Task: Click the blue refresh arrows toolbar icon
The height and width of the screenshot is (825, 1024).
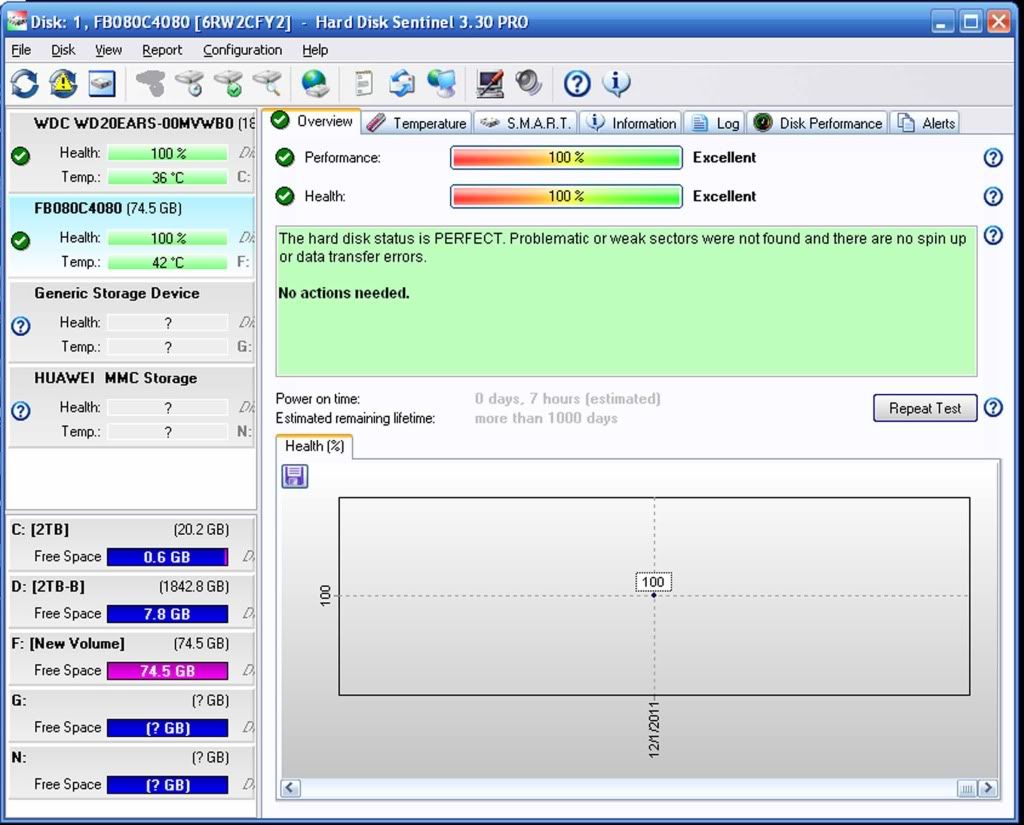Action: pyautogui.click(x=25, y=83)
